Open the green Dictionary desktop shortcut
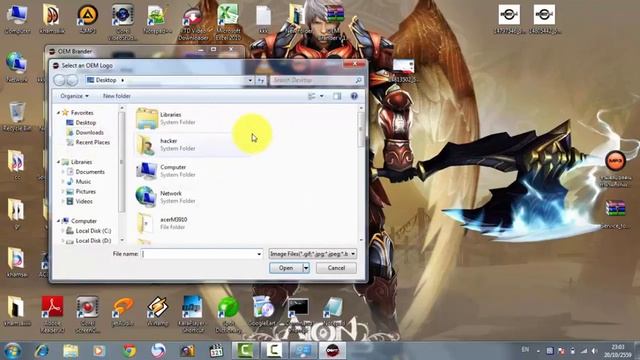 point(228,313)
